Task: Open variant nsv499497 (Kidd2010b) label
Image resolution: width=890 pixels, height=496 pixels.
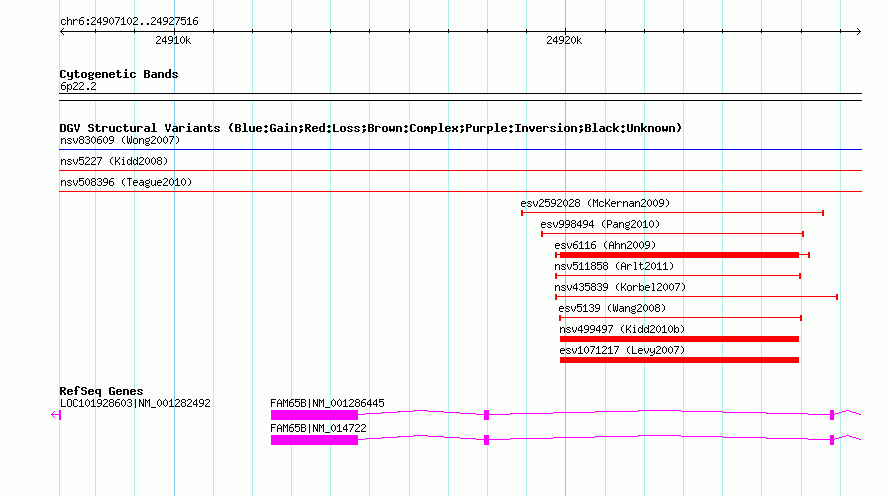Action: click(x=622, y=329)
